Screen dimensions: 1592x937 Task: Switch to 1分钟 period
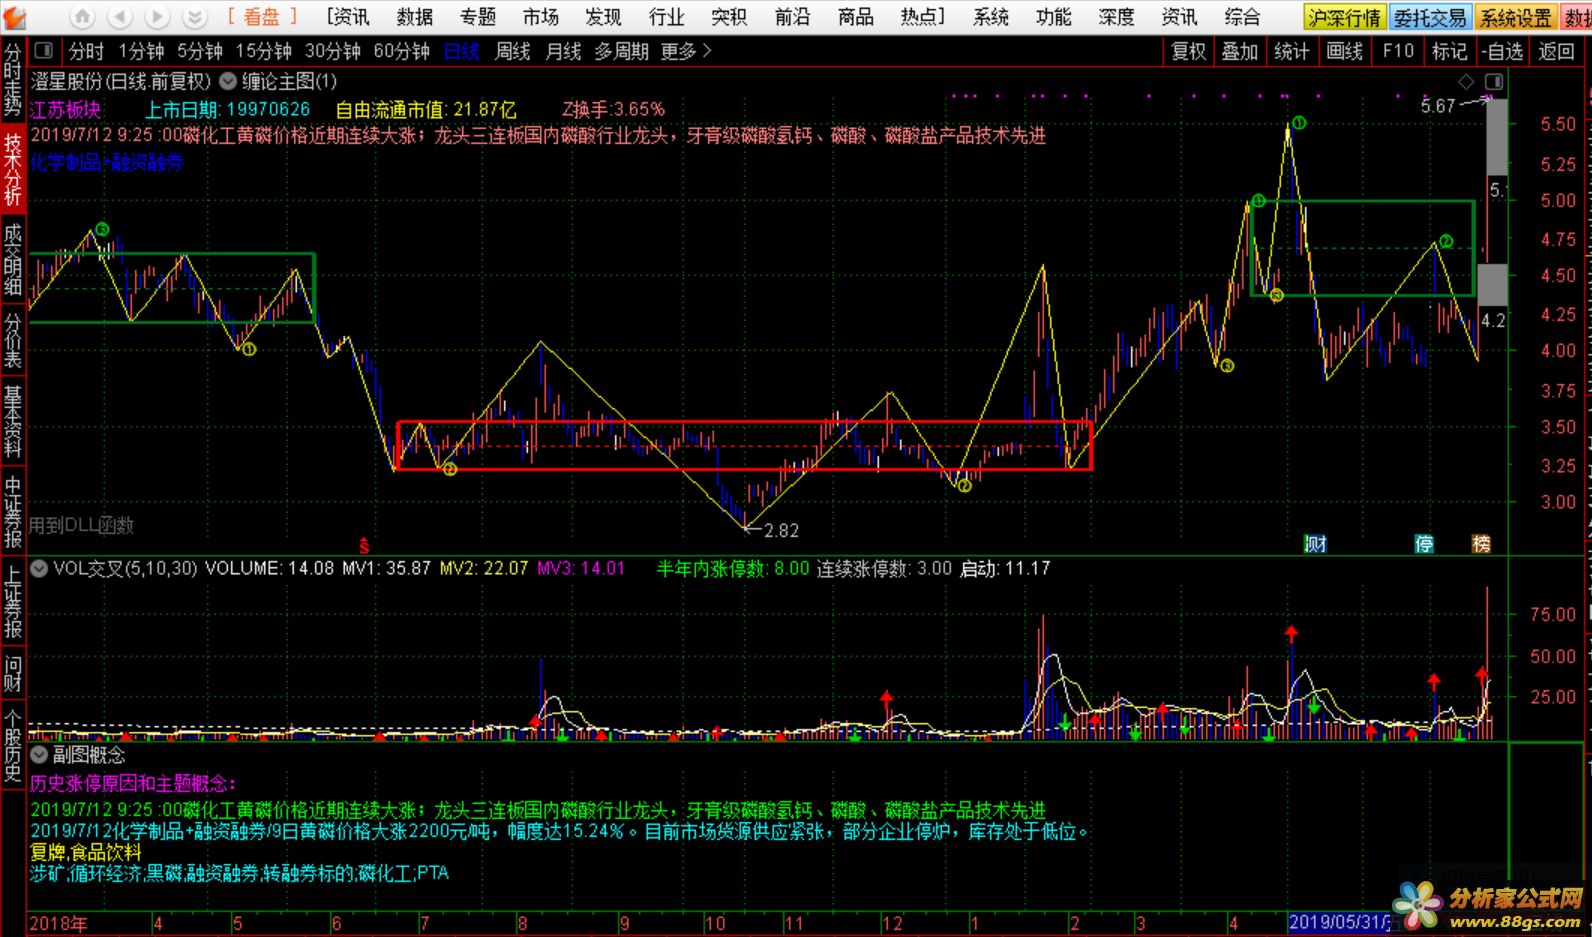tap(141, 51)
